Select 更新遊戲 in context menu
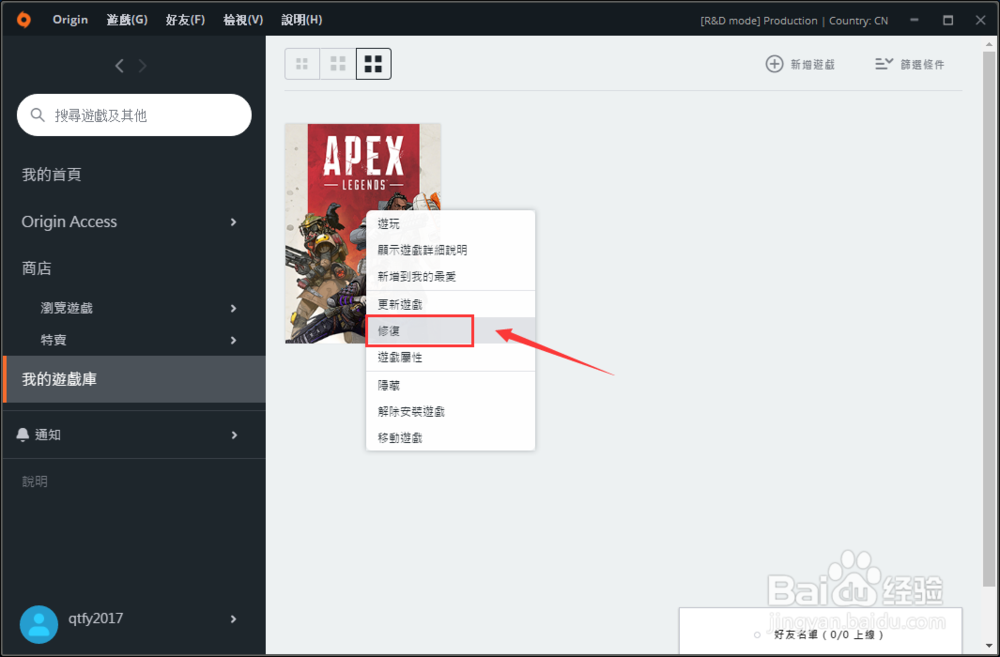 pos(450,304)
